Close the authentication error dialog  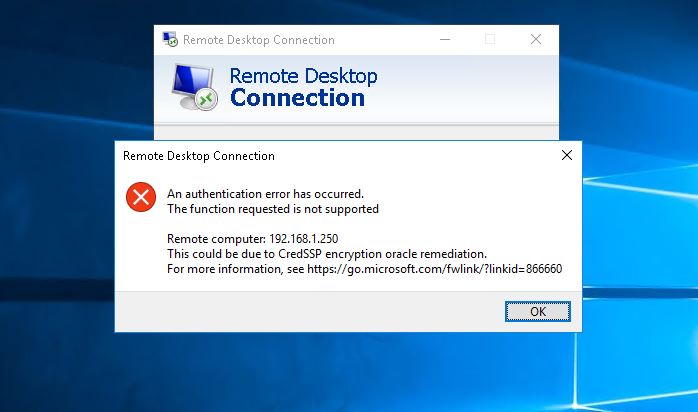[567, 155]
